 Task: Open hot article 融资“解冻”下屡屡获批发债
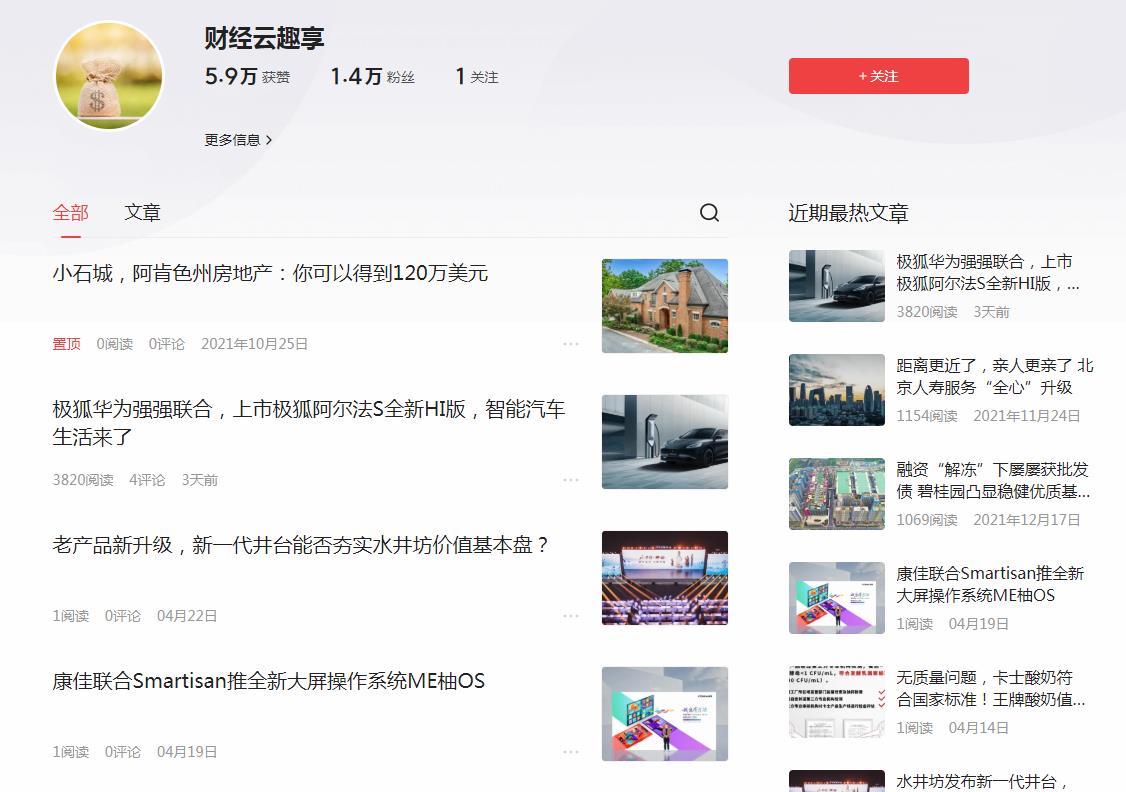click(x=993, y=480)
